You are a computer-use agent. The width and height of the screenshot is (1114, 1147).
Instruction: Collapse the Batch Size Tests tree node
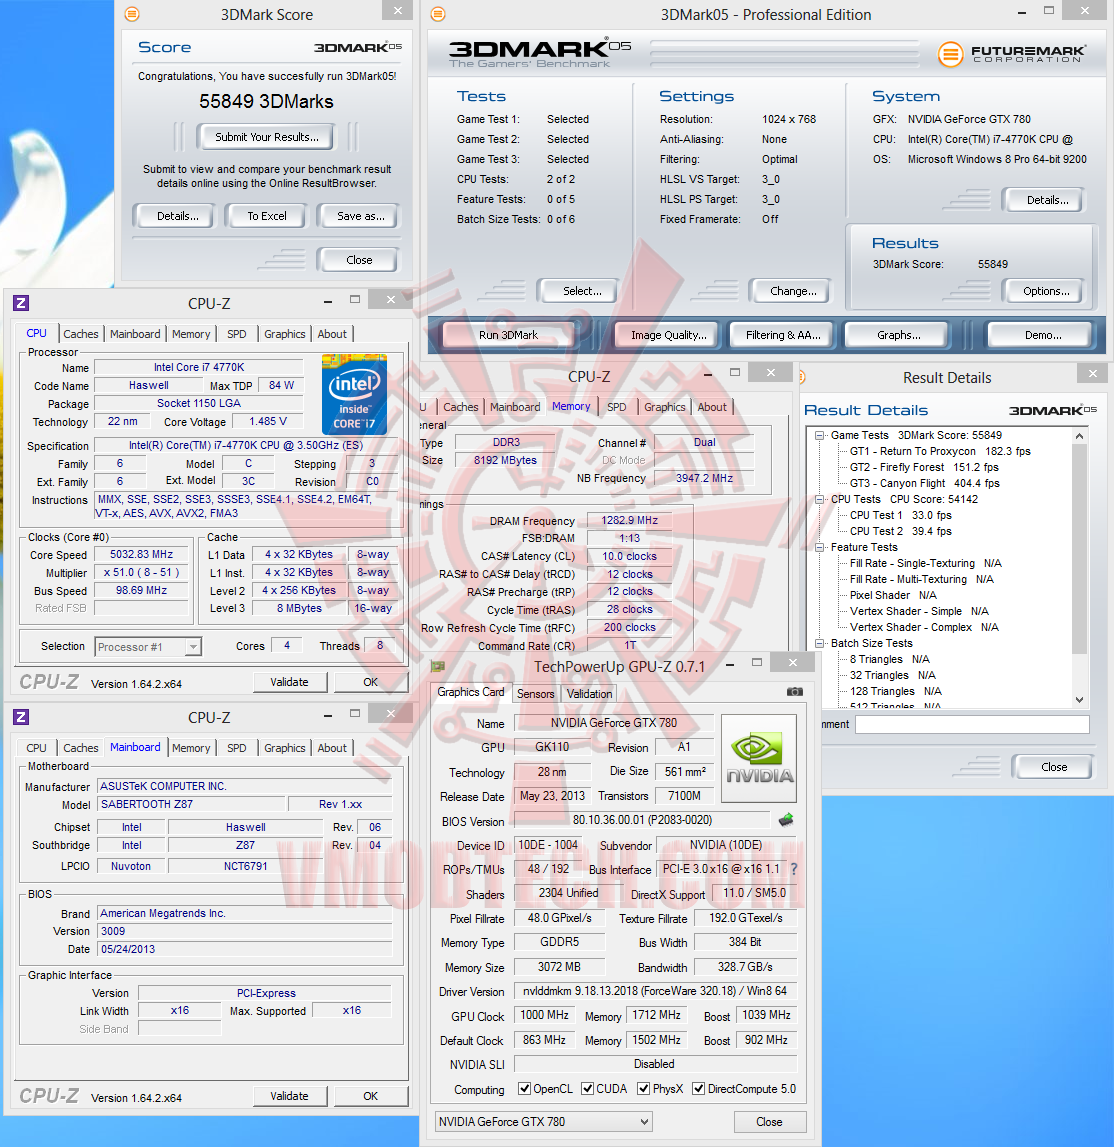pyautogui.click(x=820, y=644)
